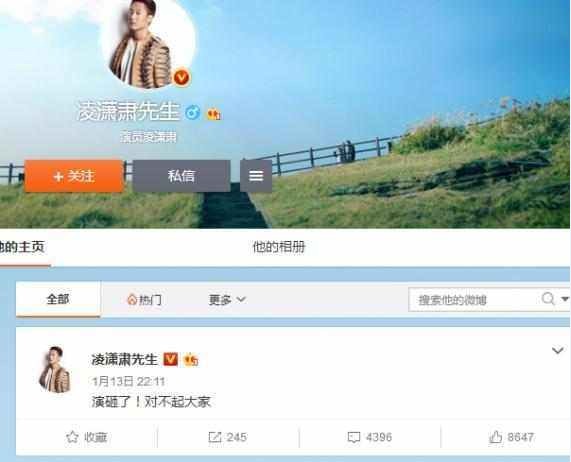The height and width of the screenshot is (462, 571).
Task: Switch to the 他的相册 tab
Action: pos(279,247)
